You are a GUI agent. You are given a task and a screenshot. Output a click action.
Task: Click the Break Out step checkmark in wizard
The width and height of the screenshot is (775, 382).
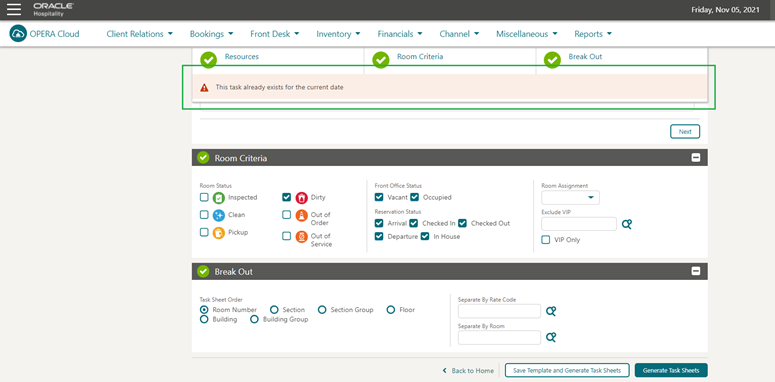coord(552,60)
